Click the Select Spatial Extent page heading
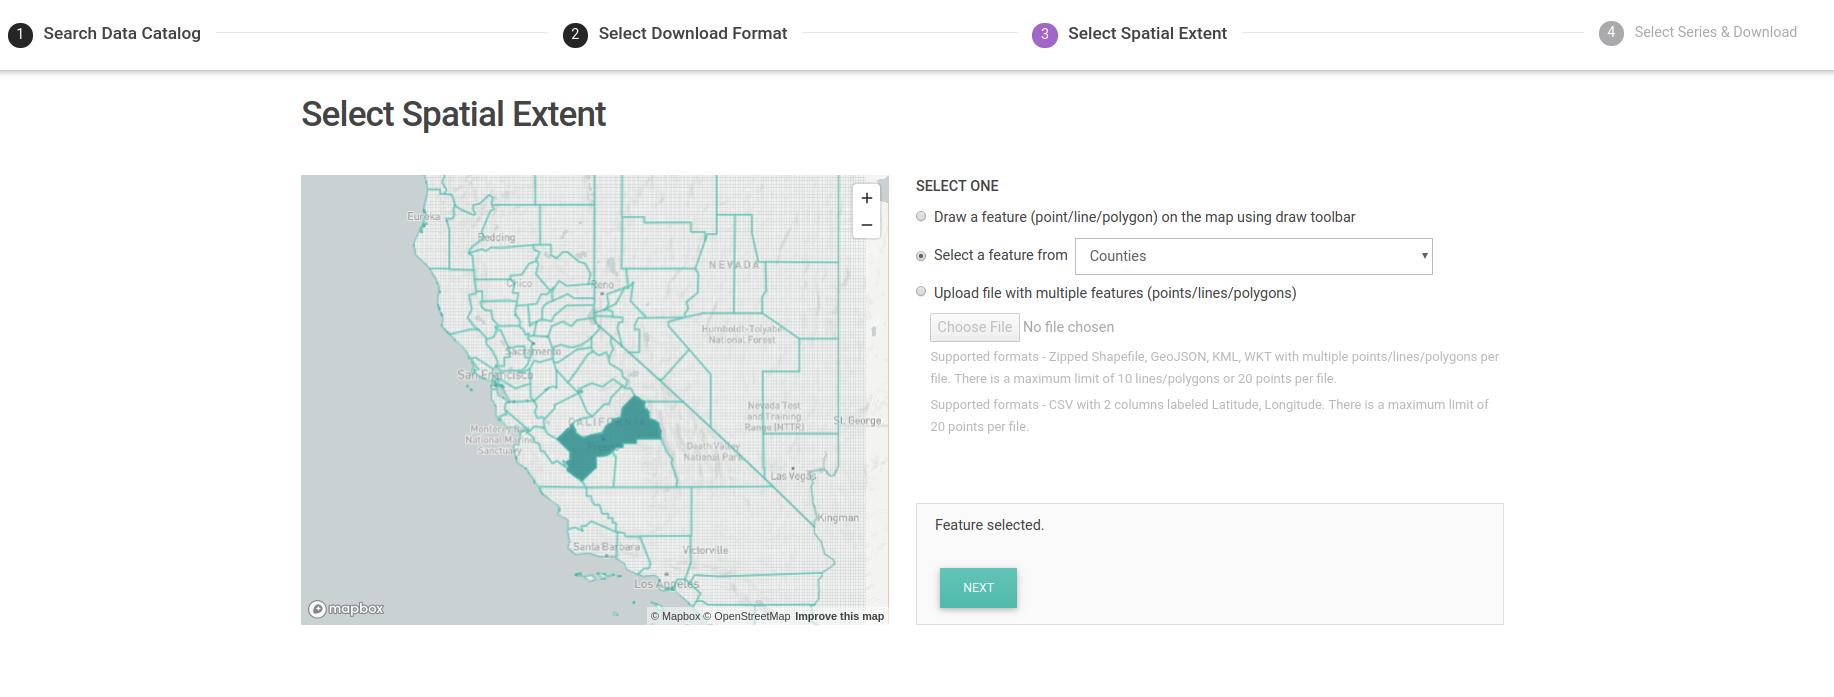 pyautogui.click(x=454, y=114)
